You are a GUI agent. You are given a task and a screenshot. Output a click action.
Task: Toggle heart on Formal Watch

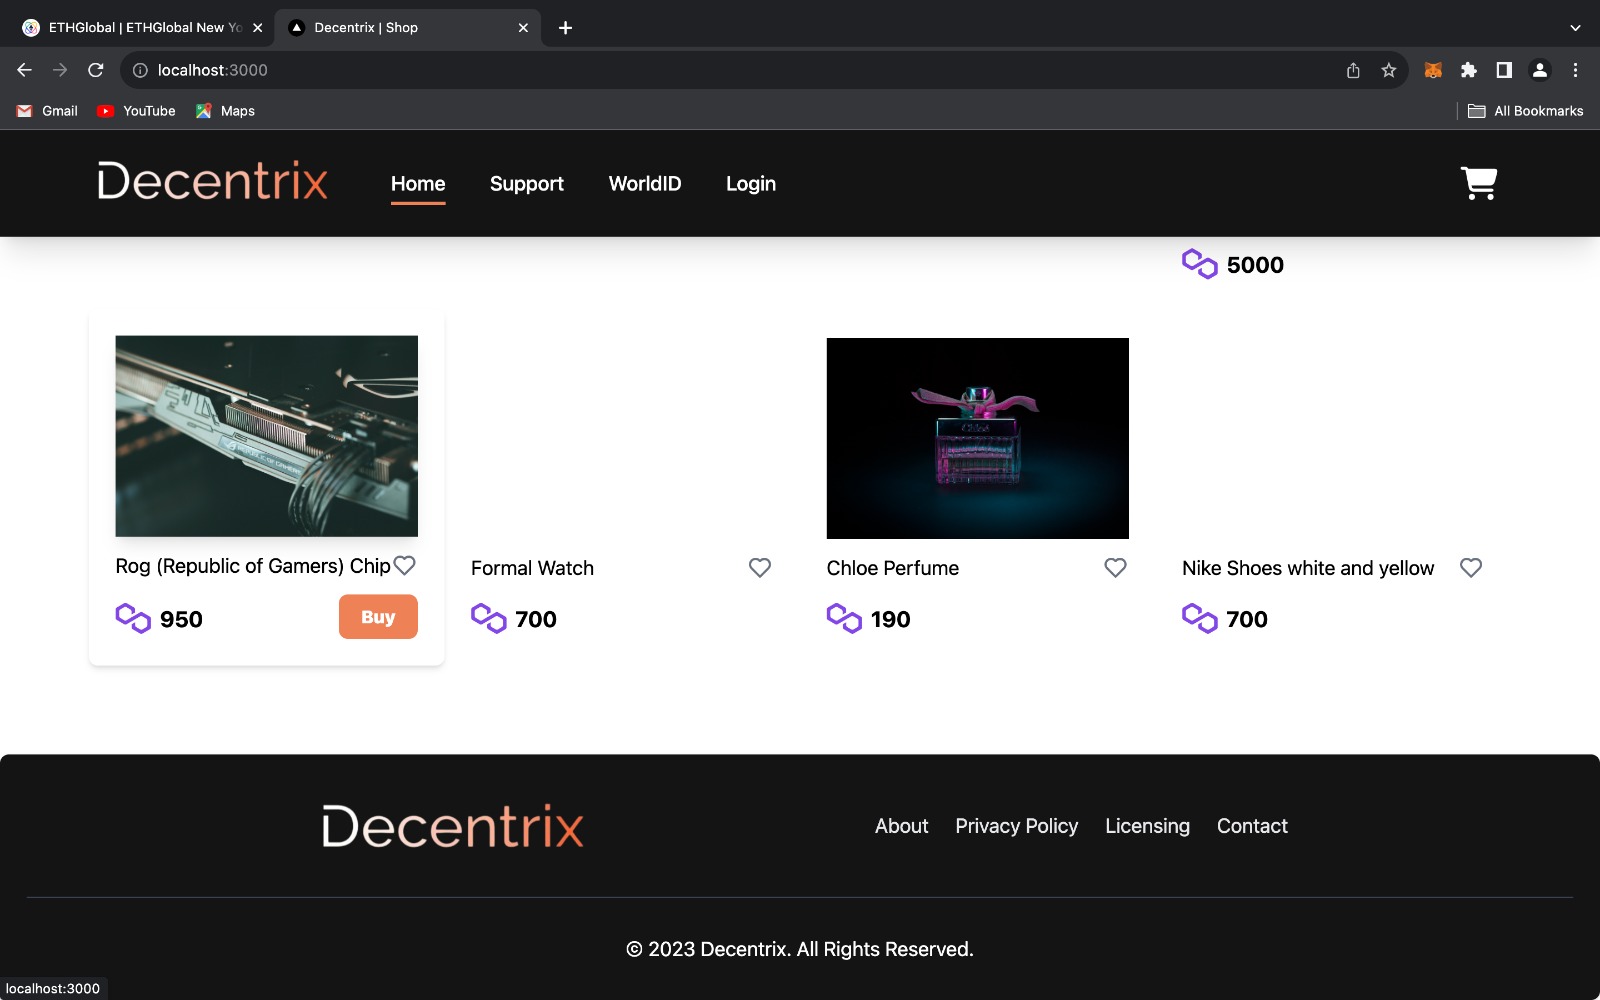point(760,568)
